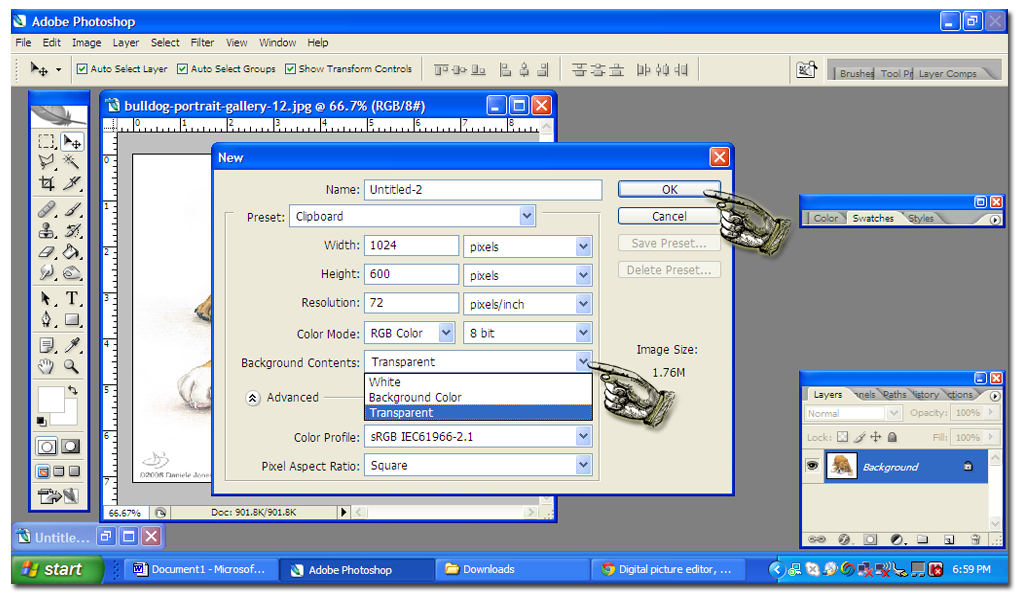
Task: Select the Zoom magnifier tool
Action: [71, 366]
